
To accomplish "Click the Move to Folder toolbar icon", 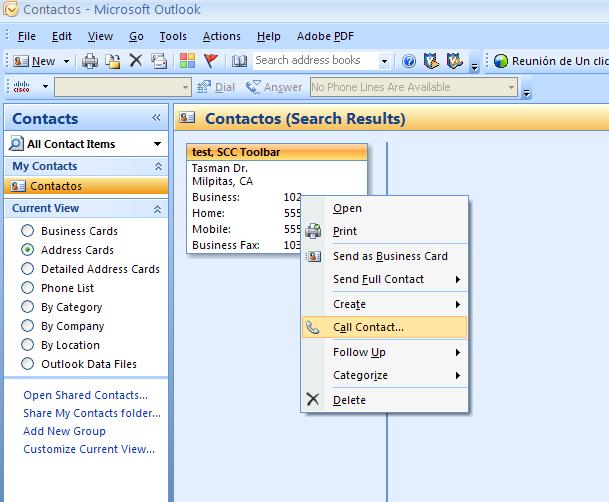I will (x=113, y=61).
